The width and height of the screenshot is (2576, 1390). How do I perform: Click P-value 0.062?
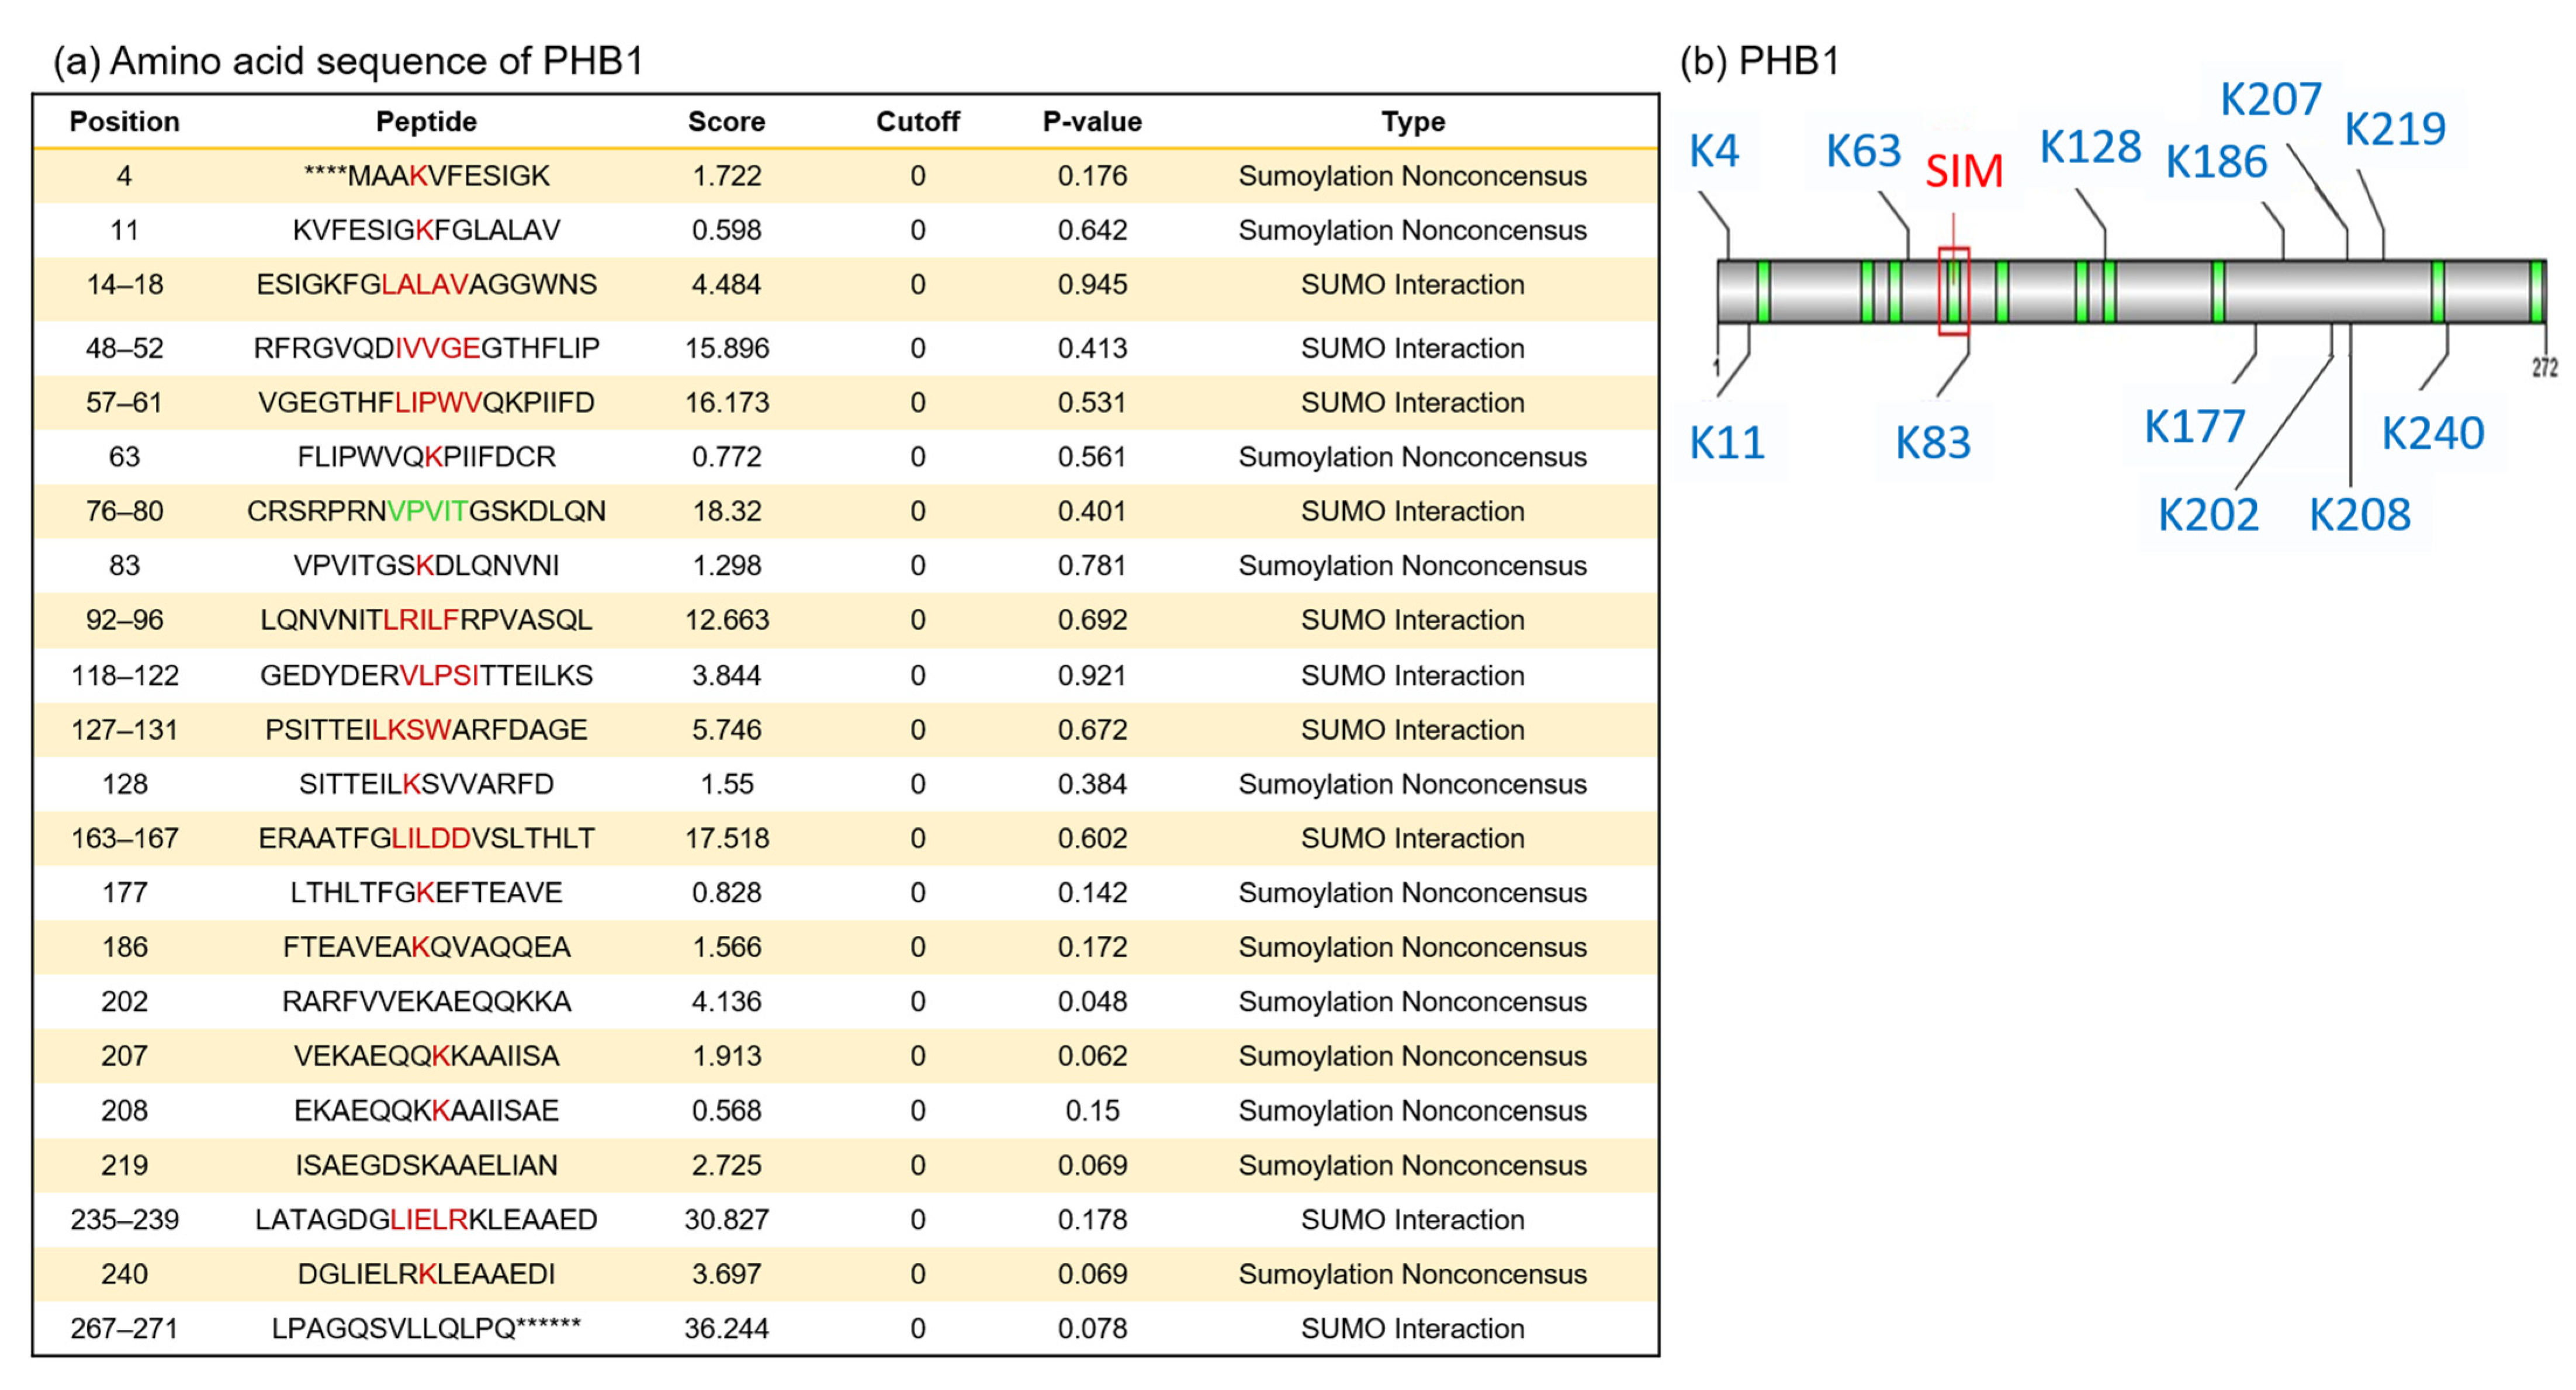pyautogui.click(x=1092, y=1056)
